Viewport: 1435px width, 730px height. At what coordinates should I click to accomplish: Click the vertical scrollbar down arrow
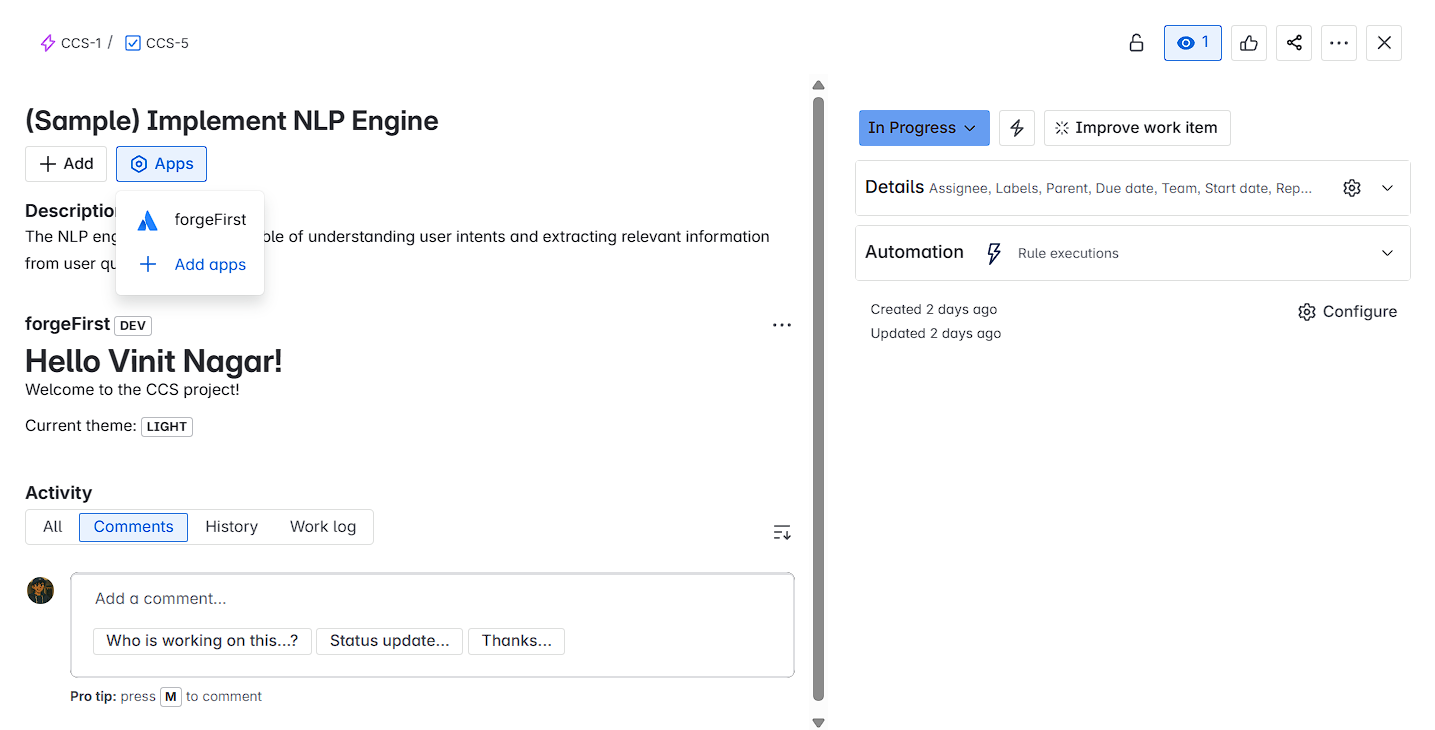point(818,722)
